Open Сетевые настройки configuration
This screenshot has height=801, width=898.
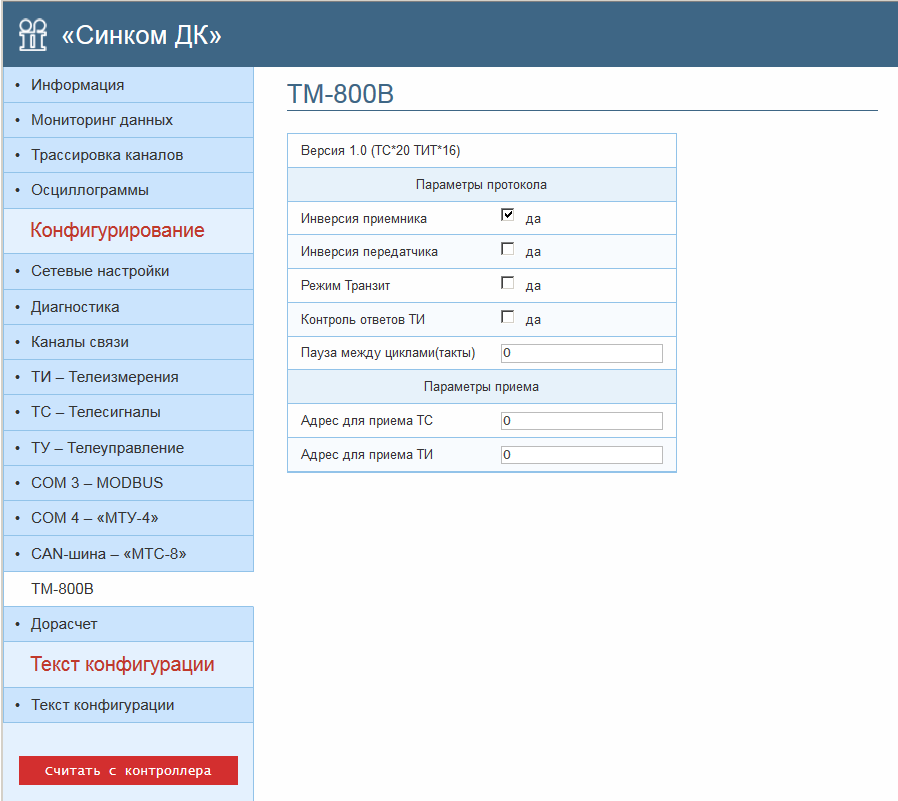click(100, 271)
